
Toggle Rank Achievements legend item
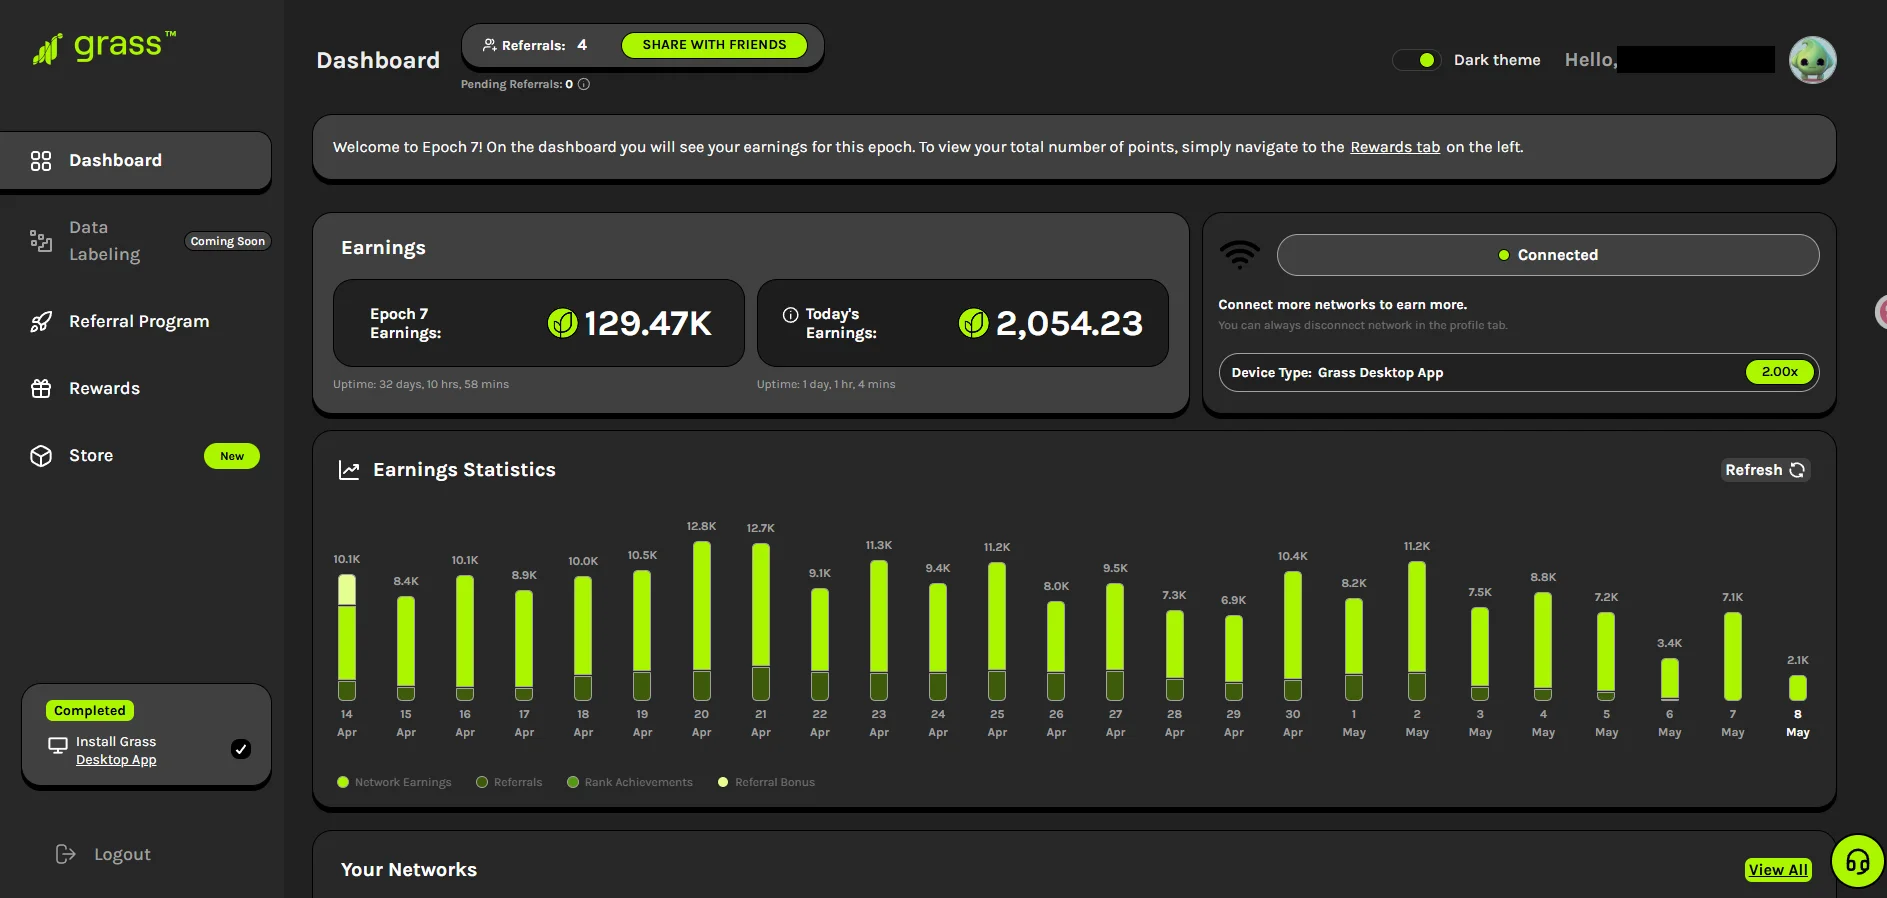coord(630,782)
